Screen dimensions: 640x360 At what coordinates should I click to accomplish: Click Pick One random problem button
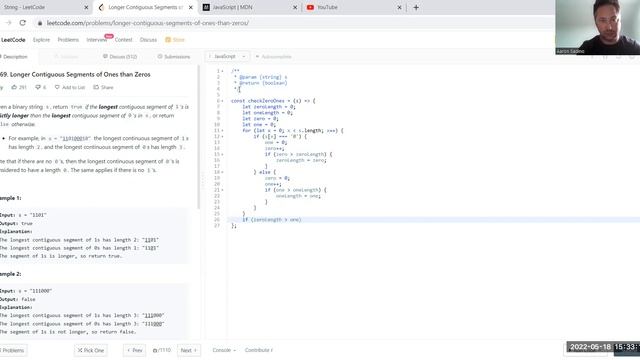pos(91,350)
